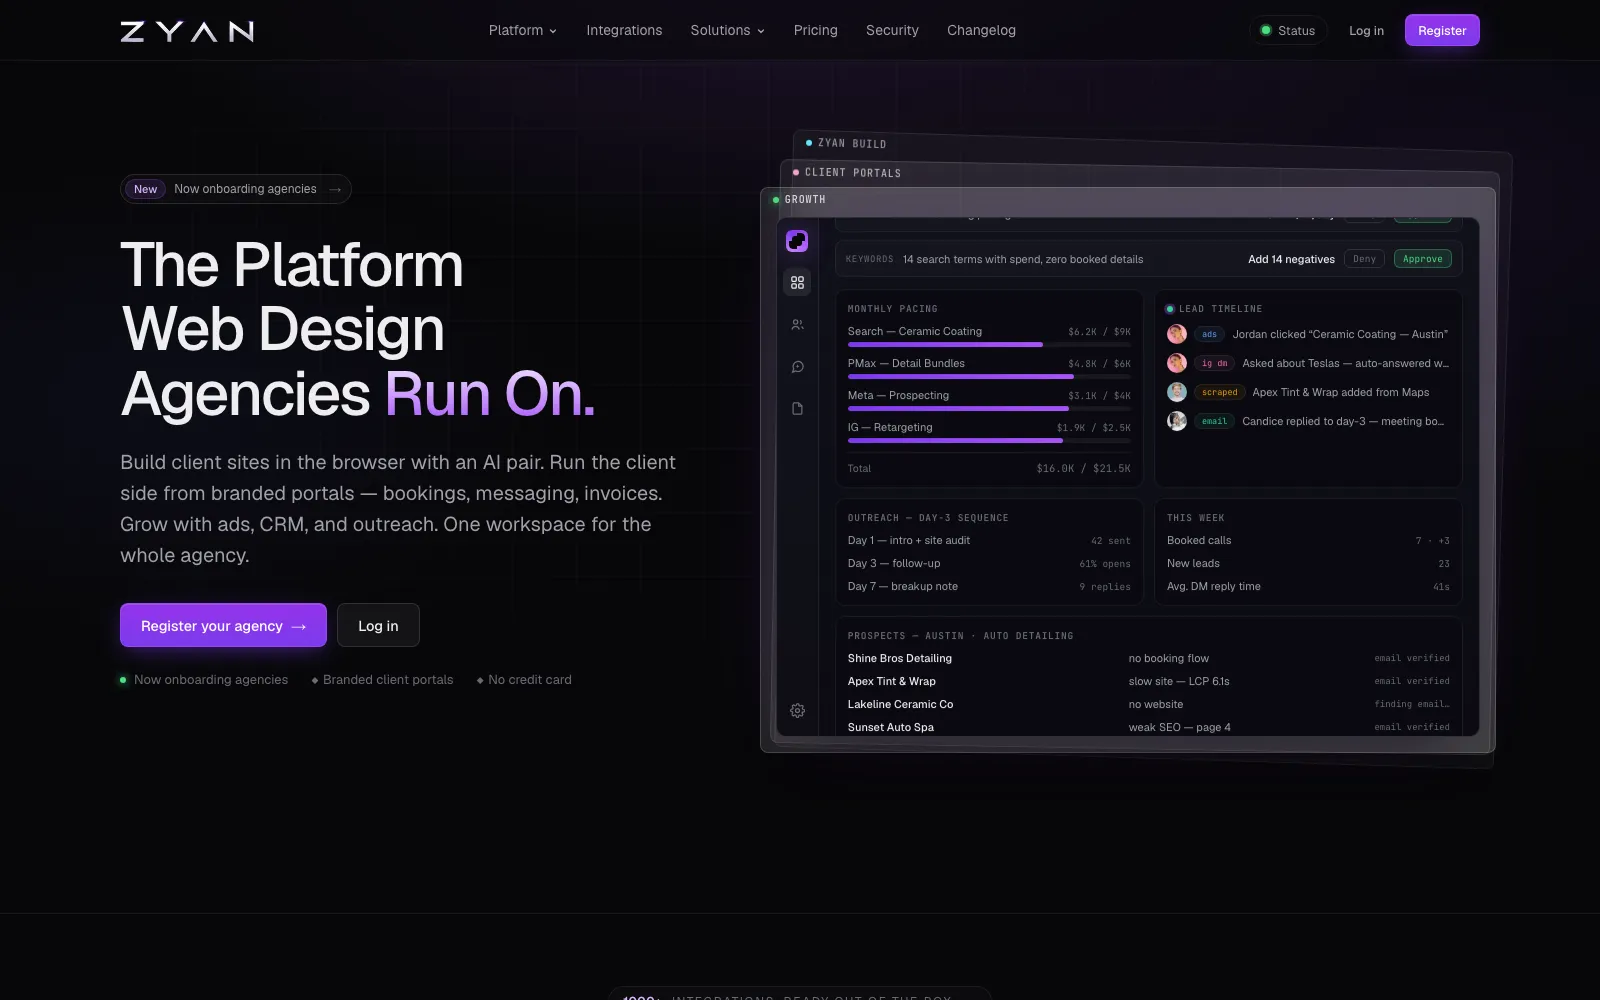
Task: Click 'No credit card' text
Action: 530,679
